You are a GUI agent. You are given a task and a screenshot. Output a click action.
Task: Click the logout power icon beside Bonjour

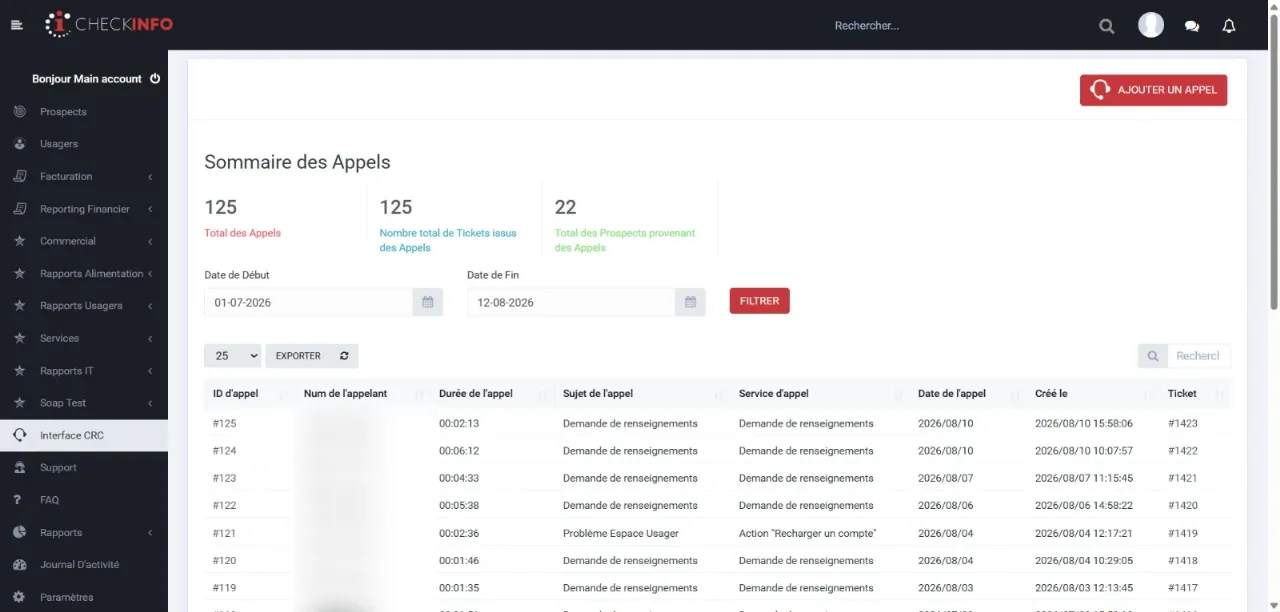155,78
